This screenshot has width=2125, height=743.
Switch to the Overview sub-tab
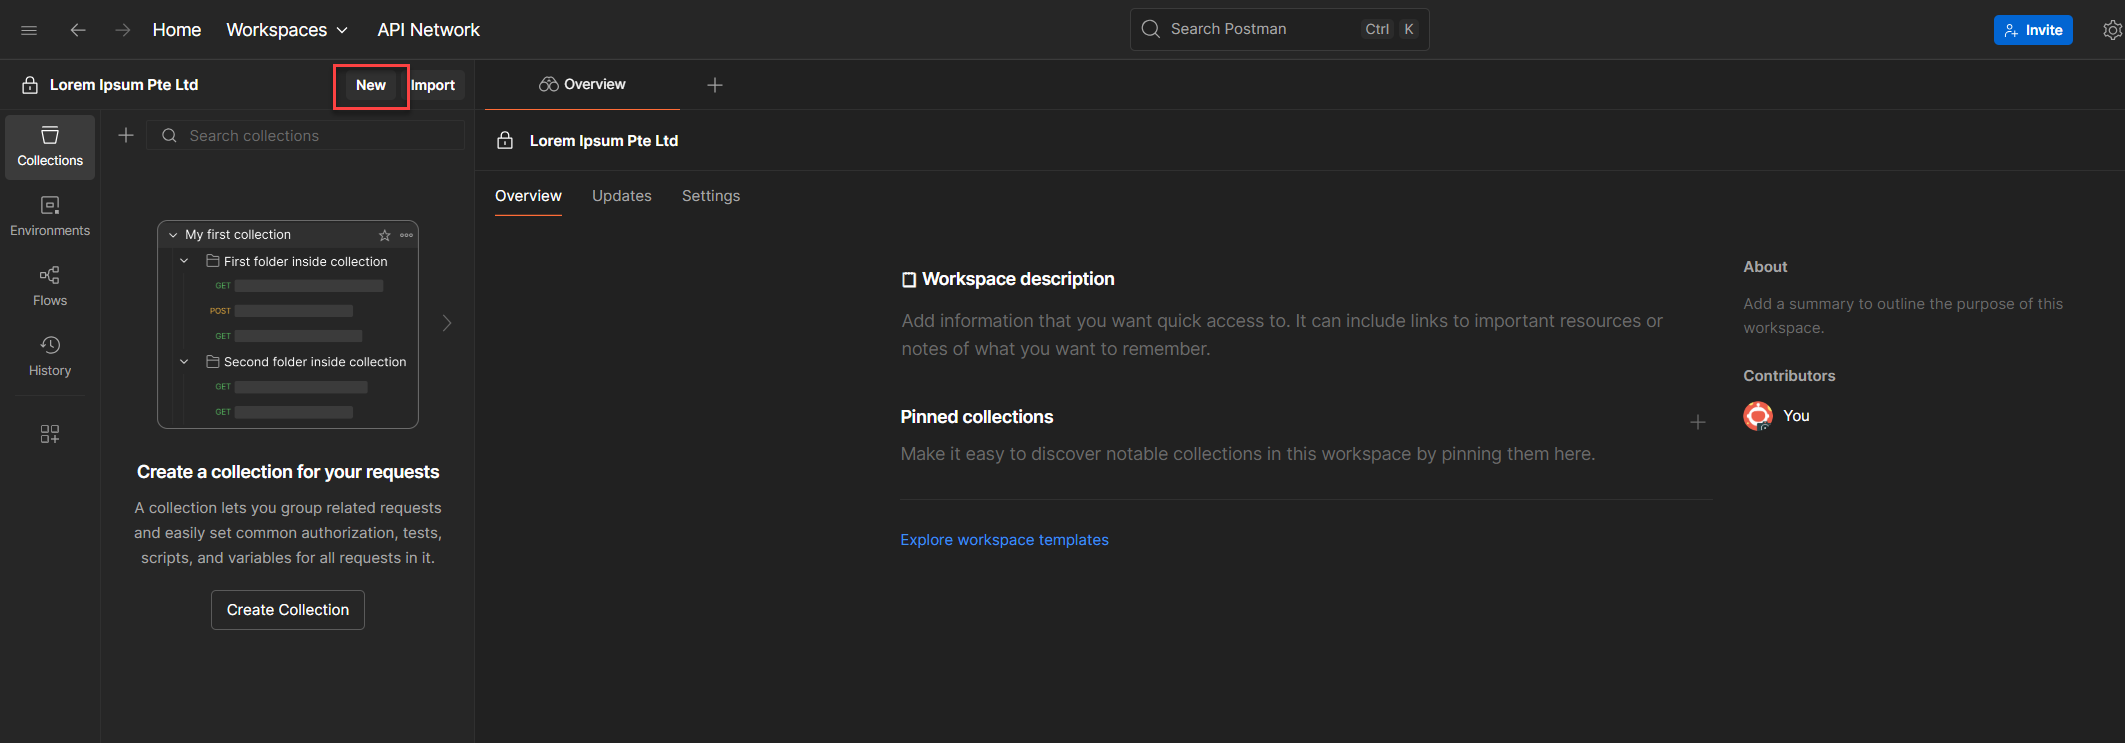coord(528,196)
